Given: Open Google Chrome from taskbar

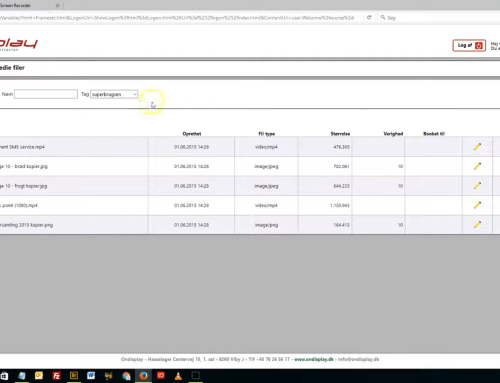Looking at the screenshot, I should tap(126, 376).
